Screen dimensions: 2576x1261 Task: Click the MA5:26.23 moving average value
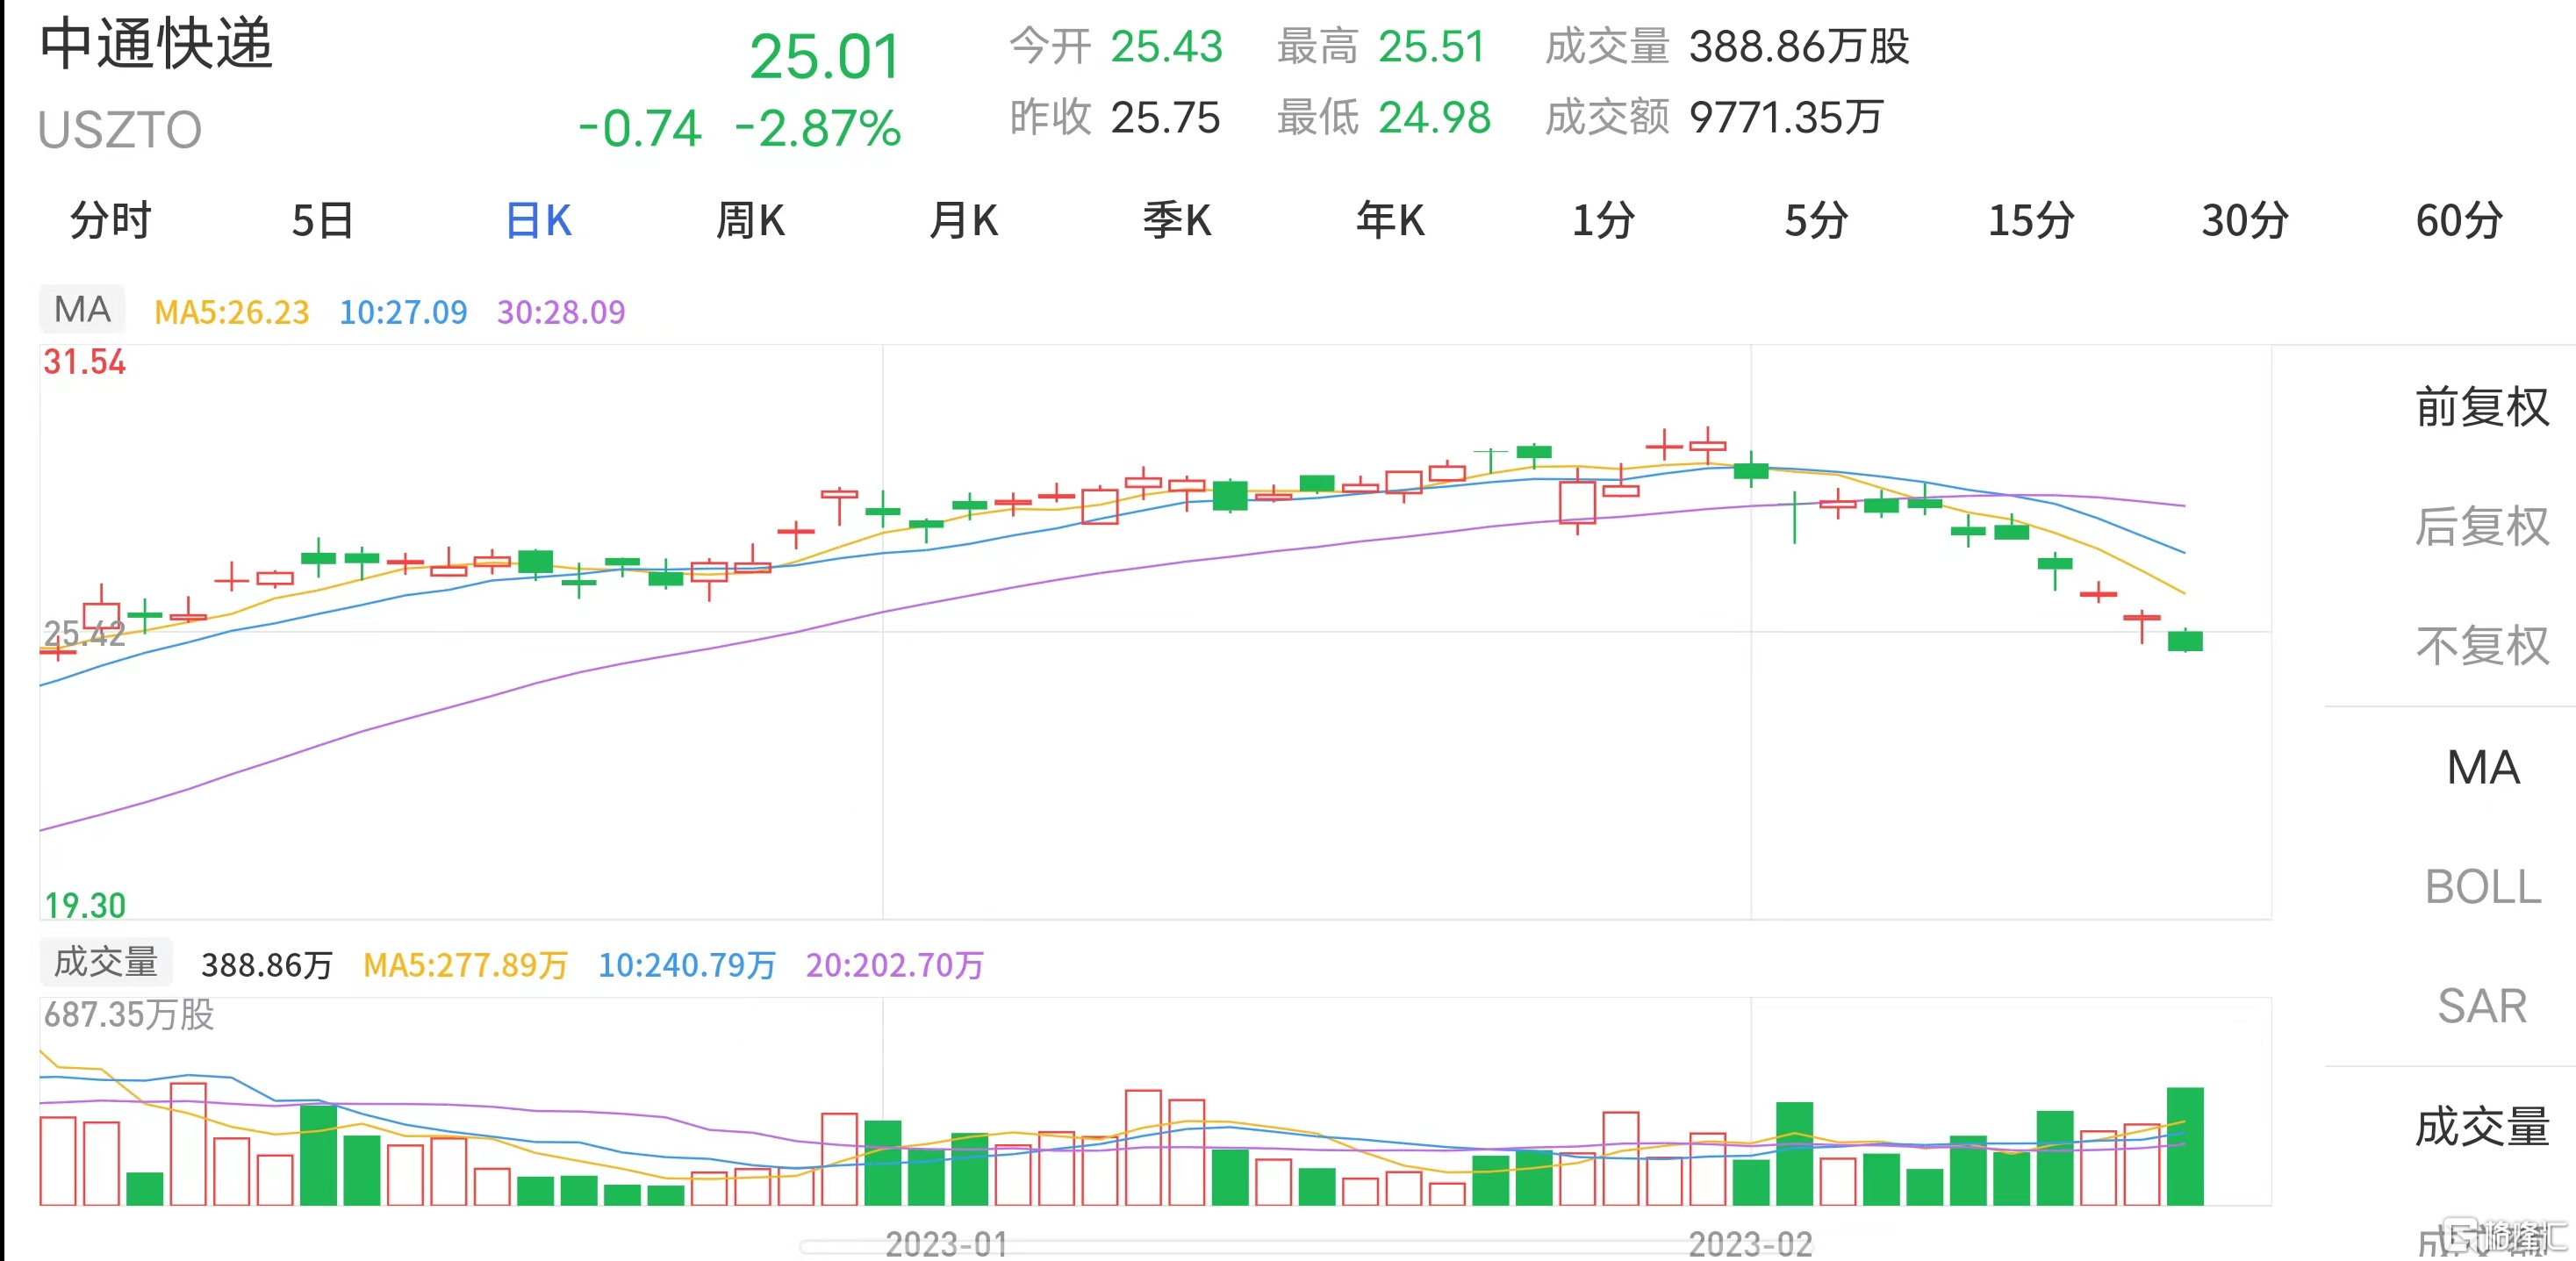[x=232, y=313]
